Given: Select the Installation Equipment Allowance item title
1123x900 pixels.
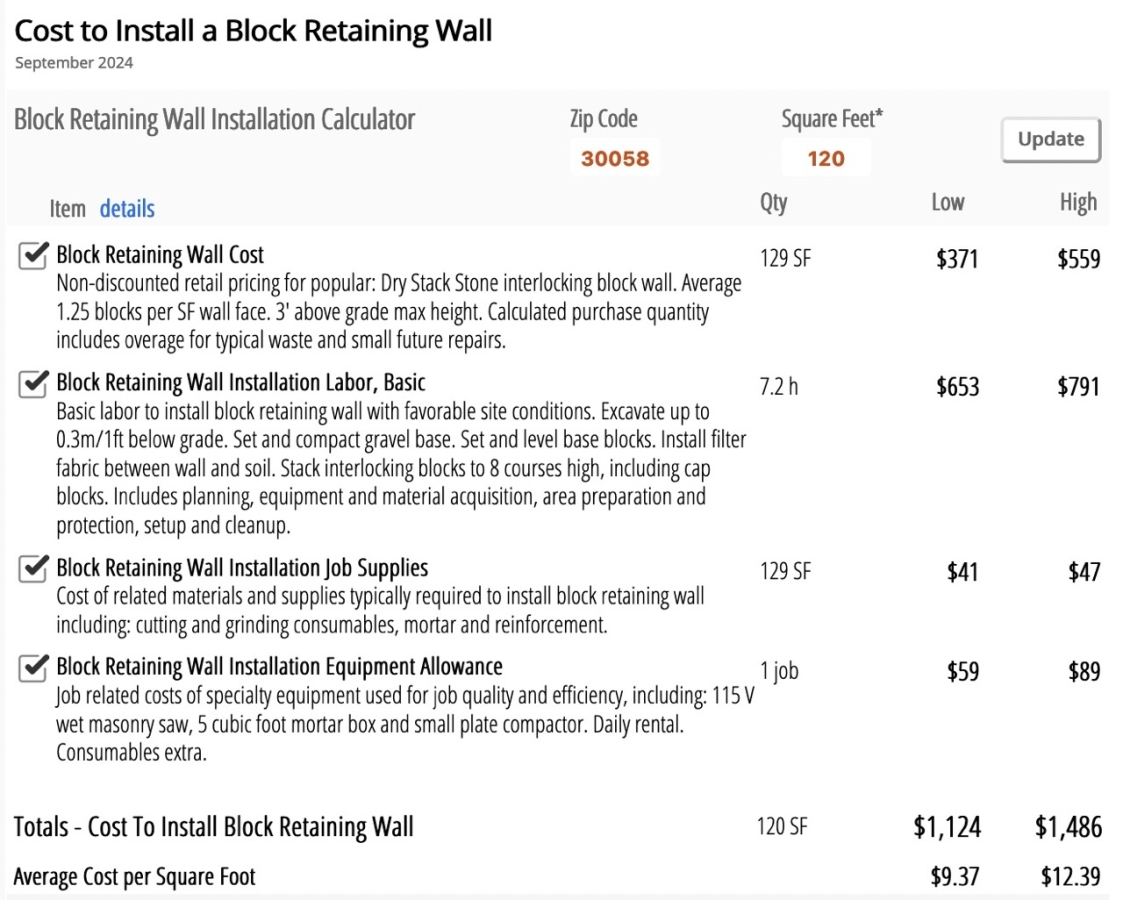Looking at the screenshot, I should [279, 667].
